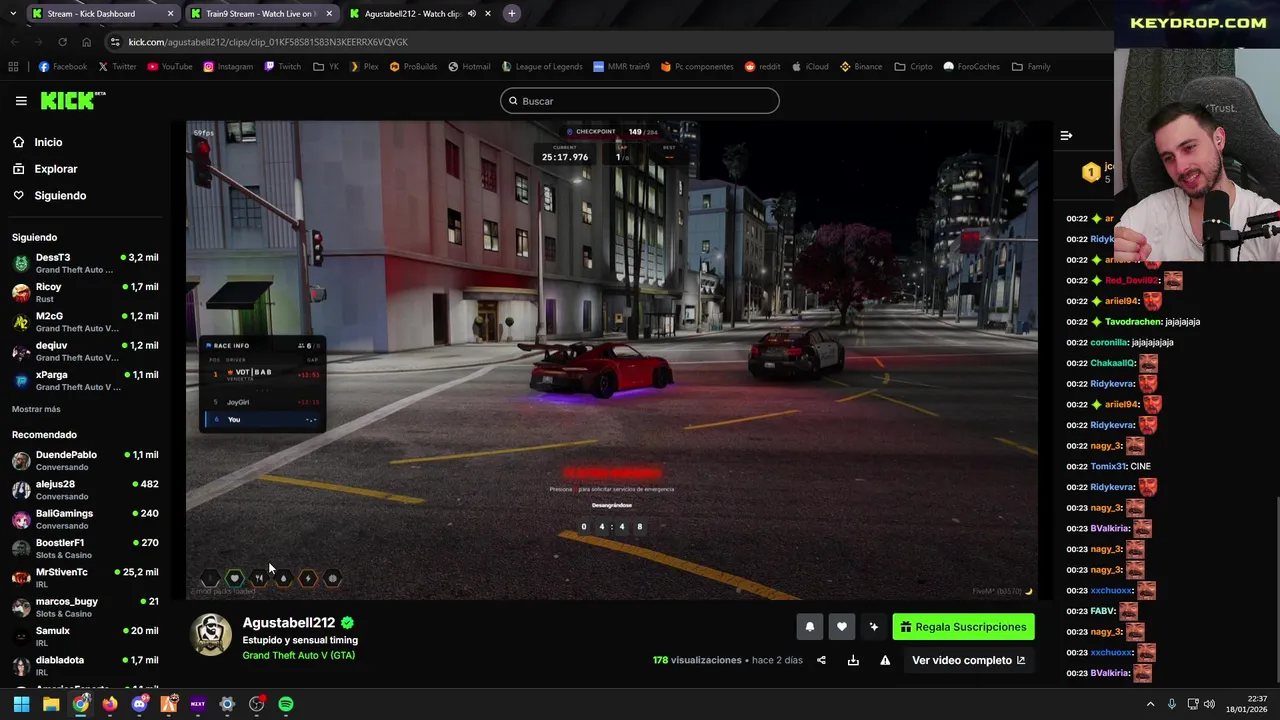This screenshot has width=1280, height=720.
Task: Click the clip video player
Action: (612, 360)
